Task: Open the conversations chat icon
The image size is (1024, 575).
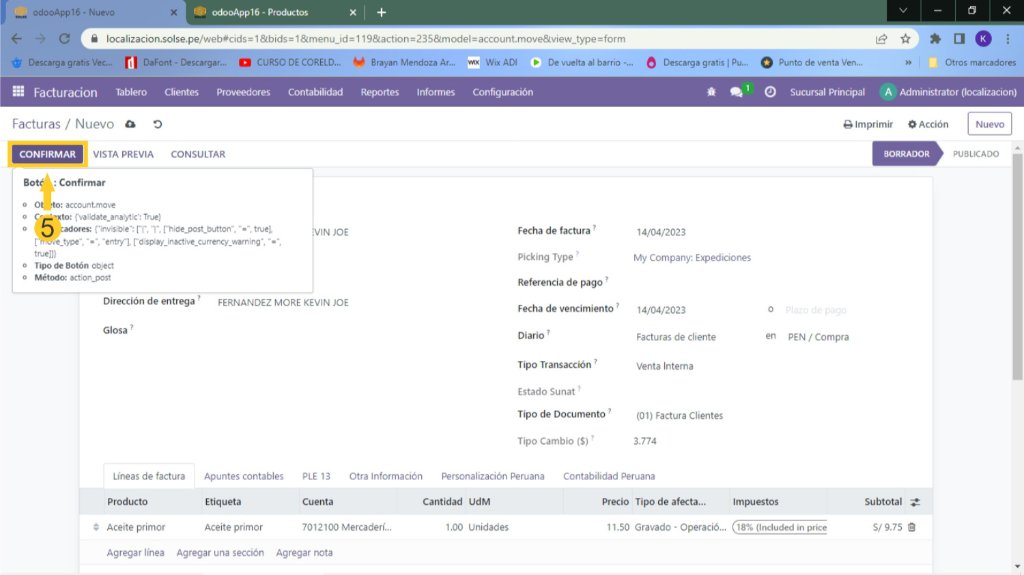Action: (x=737, y=92)
